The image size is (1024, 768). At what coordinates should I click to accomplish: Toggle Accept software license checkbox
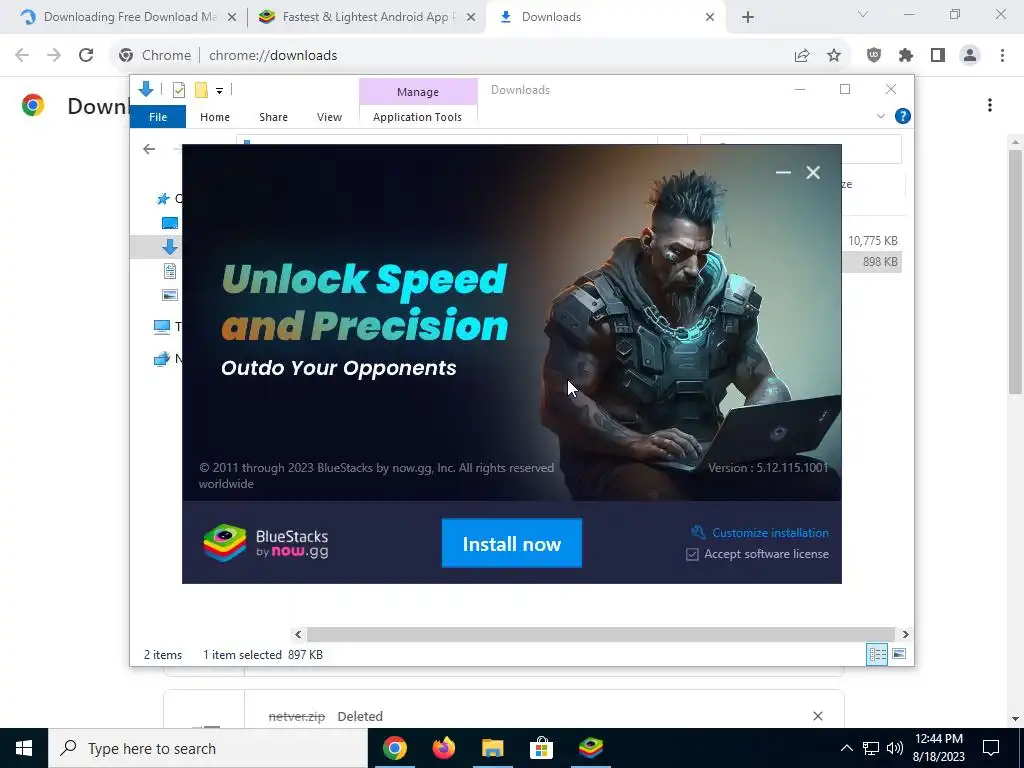[x=692, y=554]
